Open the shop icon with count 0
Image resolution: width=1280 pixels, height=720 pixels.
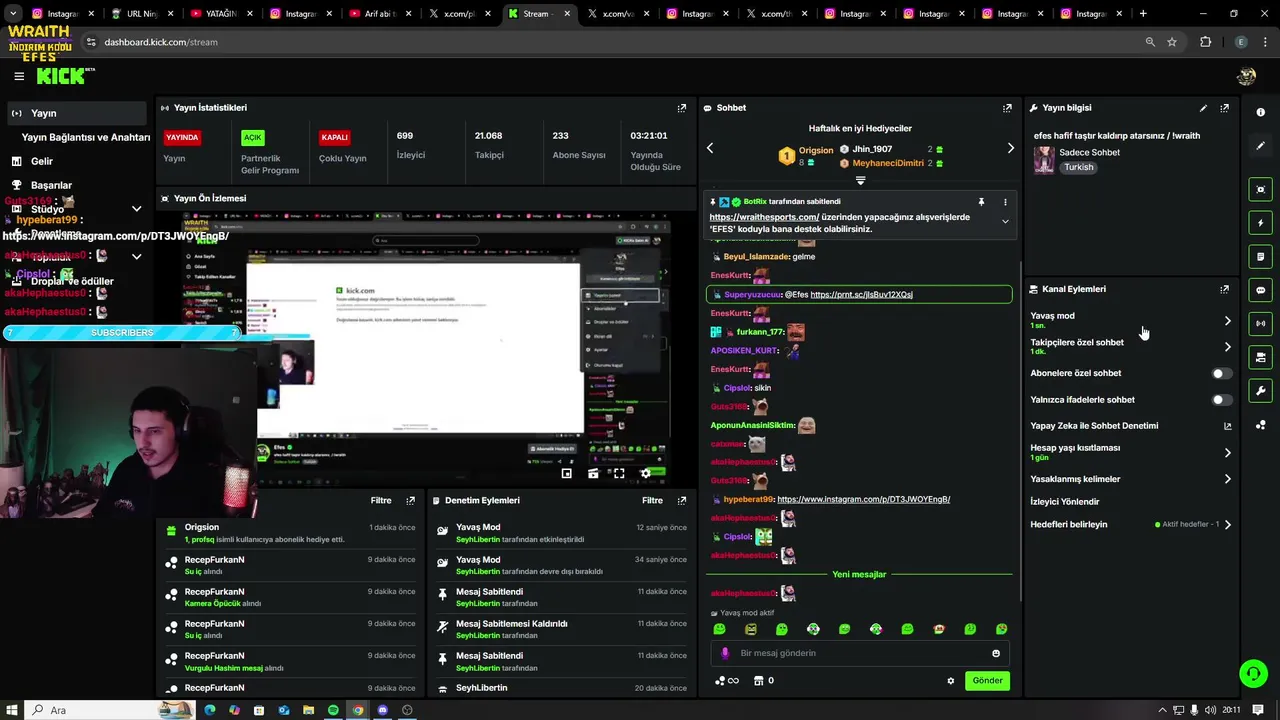763,681
